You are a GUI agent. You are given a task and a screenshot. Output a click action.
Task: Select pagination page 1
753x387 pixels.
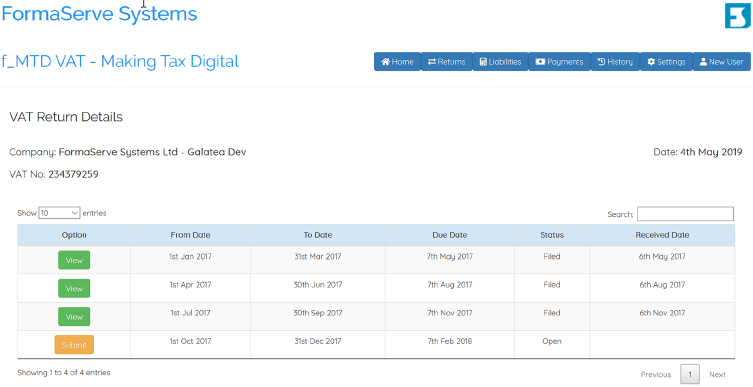tap(690, 375)
